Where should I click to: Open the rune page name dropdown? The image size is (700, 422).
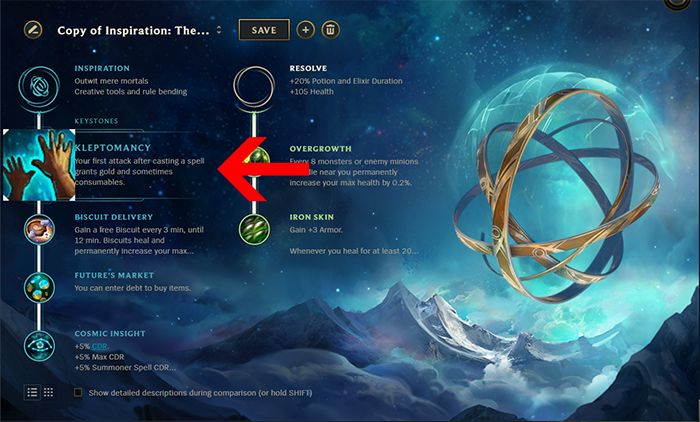click(219, 30)
